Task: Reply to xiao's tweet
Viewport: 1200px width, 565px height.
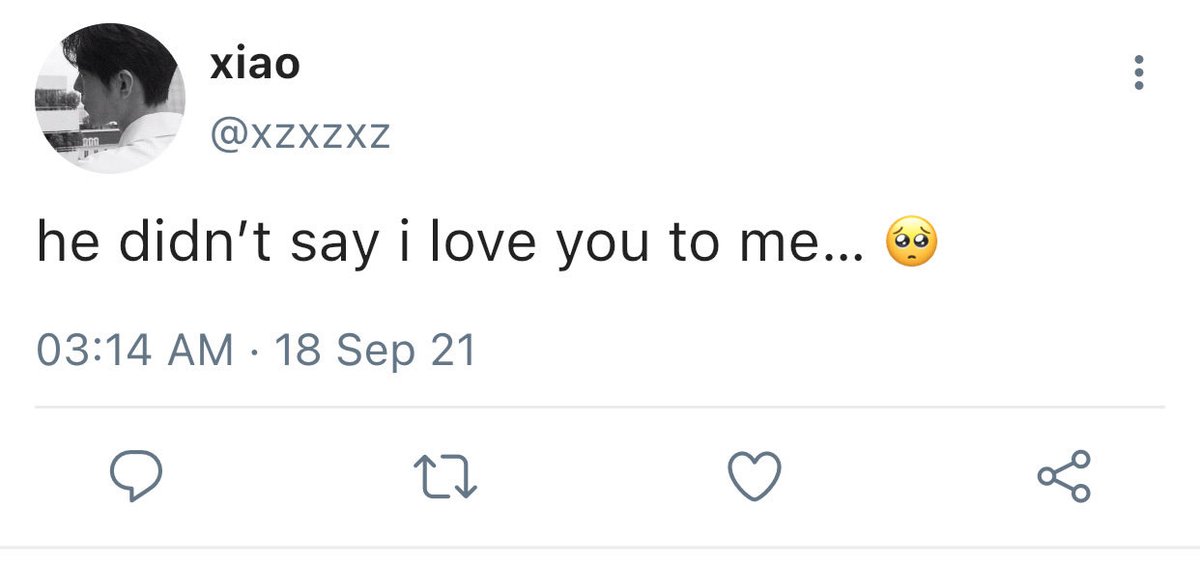Action: pyautogui.click(x=135, y=478)
